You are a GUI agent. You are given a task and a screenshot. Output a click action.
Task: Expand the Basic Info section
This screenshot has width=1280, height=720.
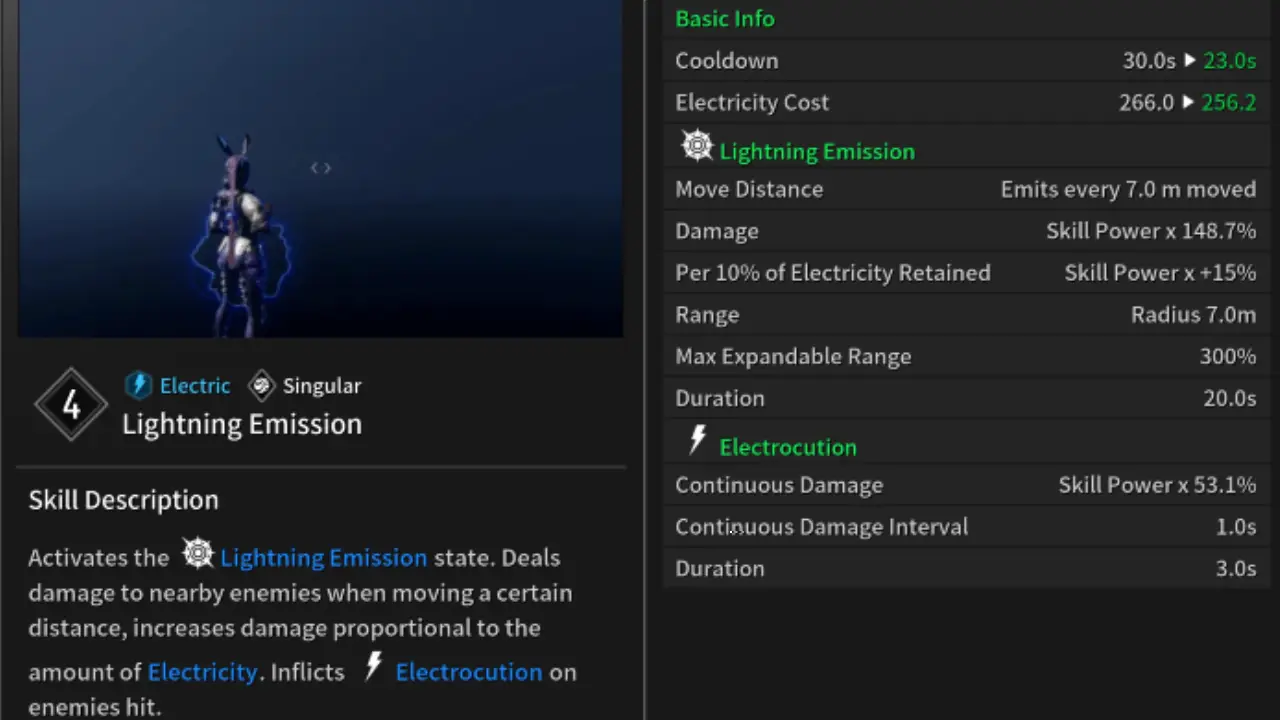[725, 18]
